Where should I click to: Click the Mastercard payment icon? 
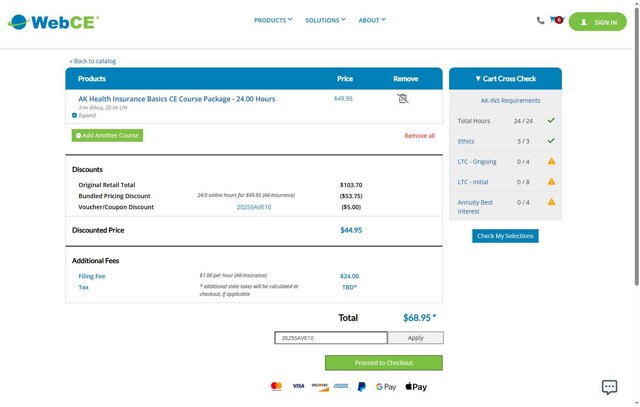(276, 386)
